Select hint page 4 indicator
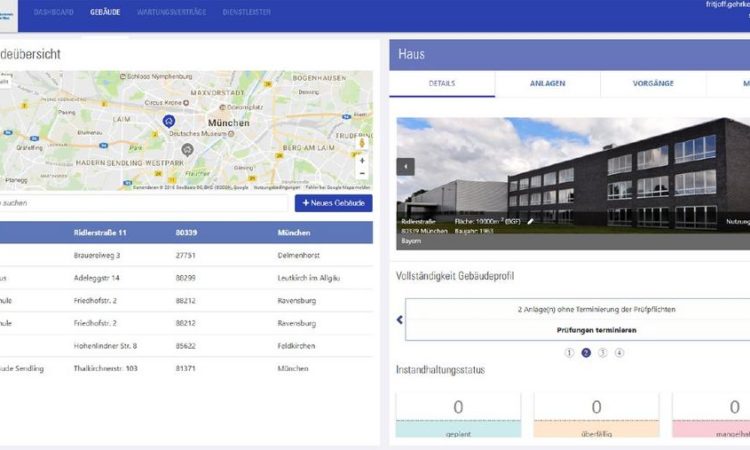 619,353
